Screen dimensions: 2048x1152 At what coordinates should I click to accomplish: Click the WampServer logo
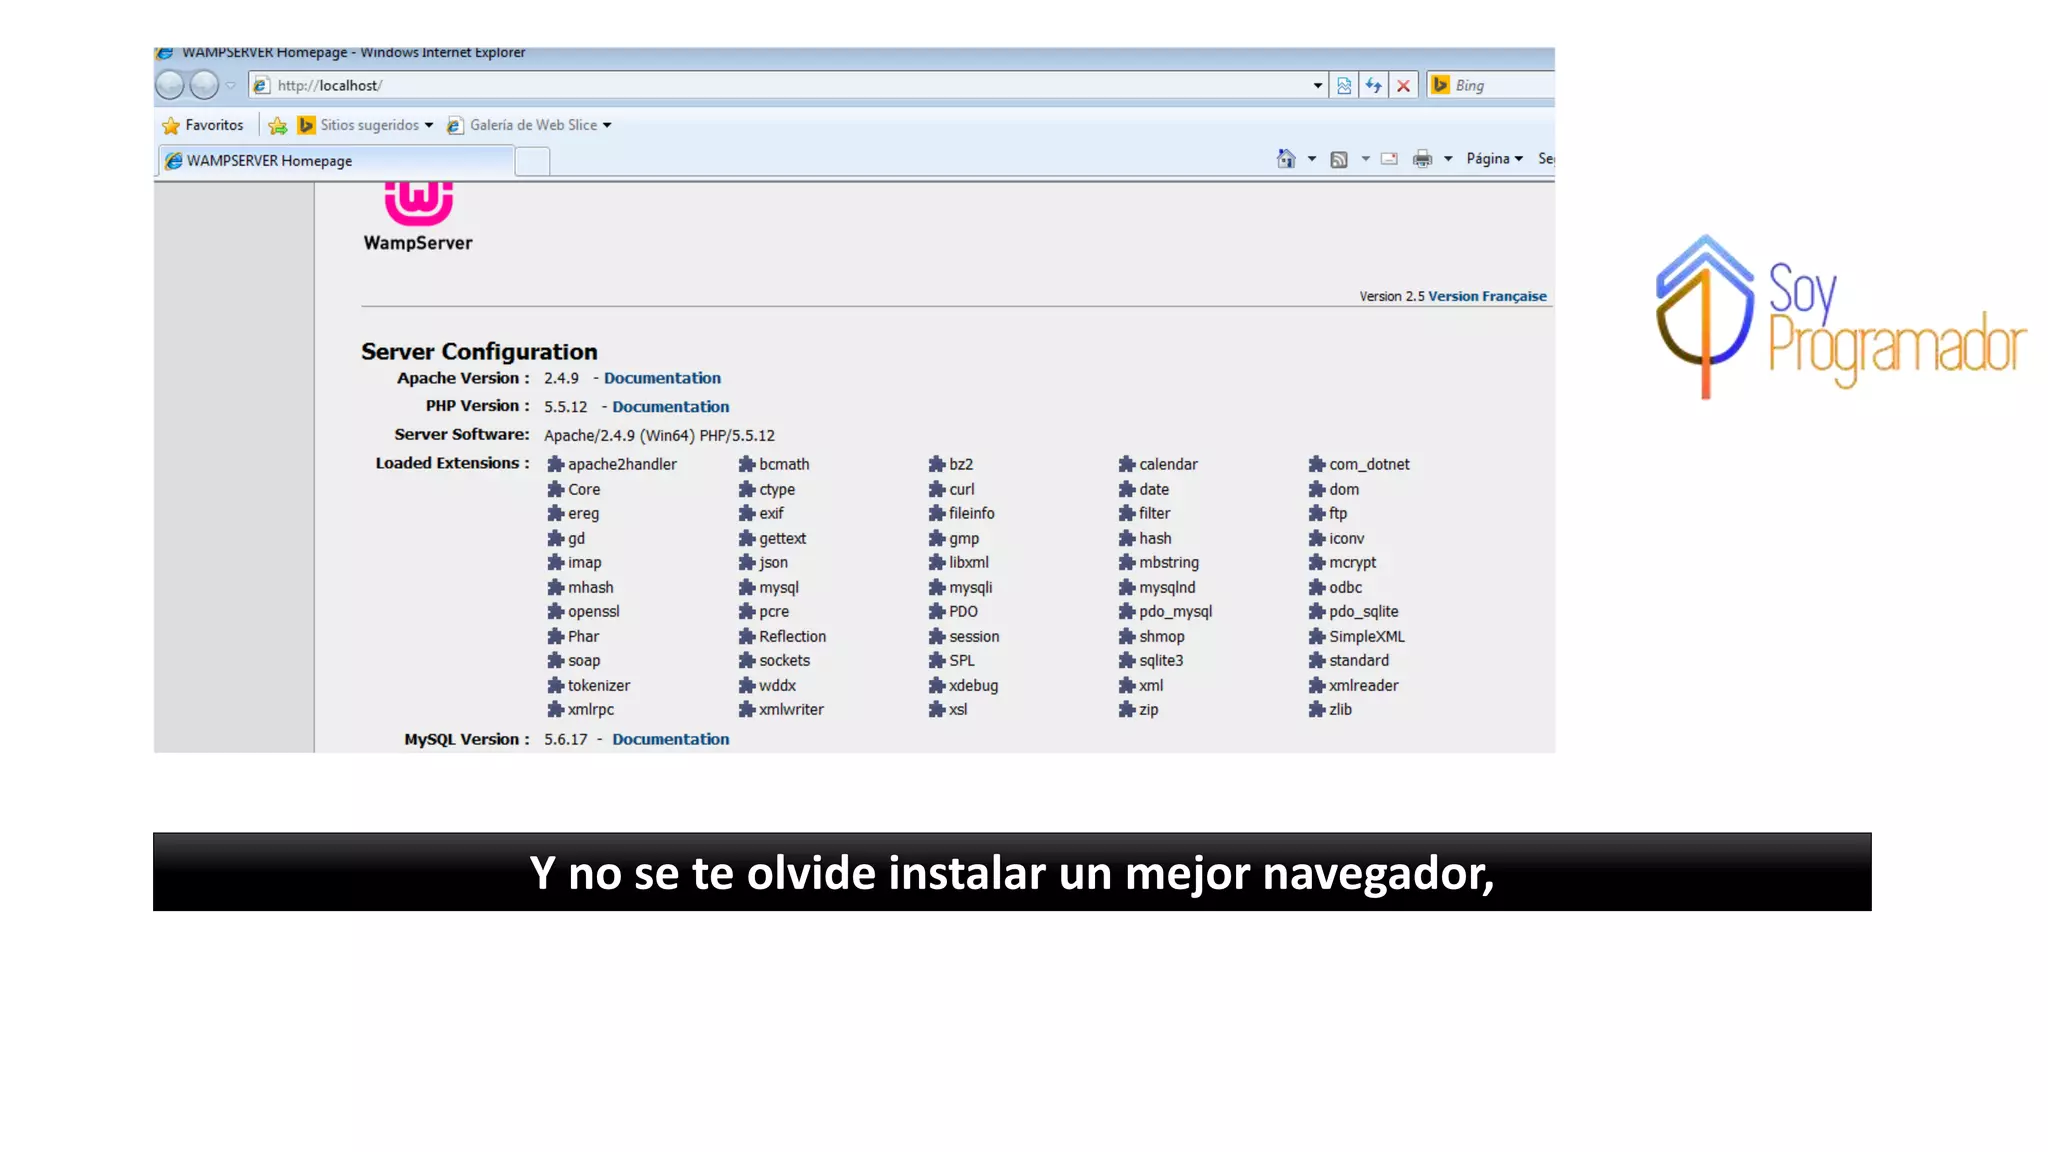(418, 216)
